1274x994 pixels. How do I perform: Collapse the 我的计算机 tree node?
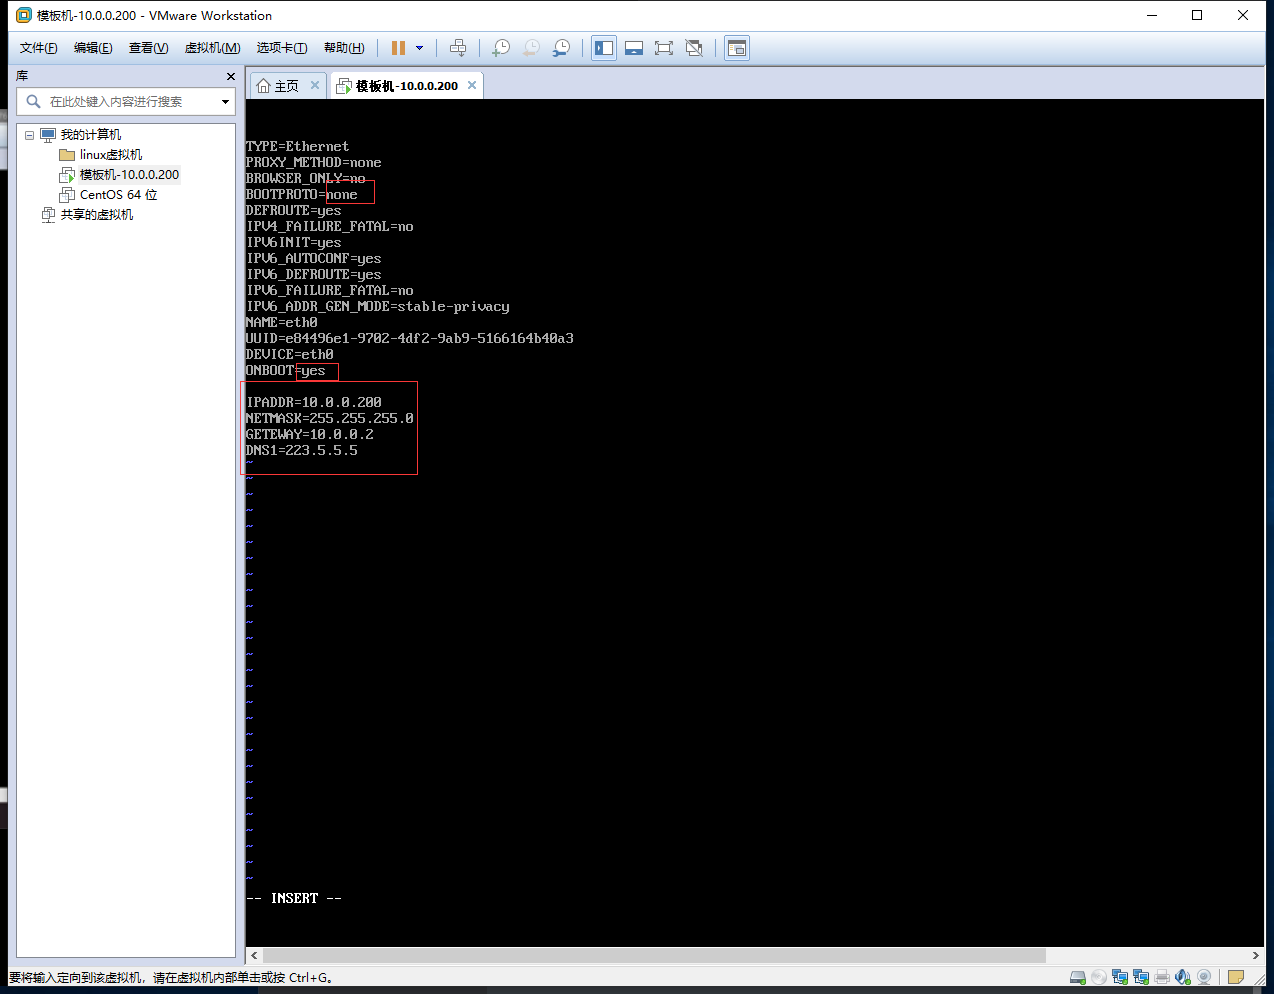[29, 135]
